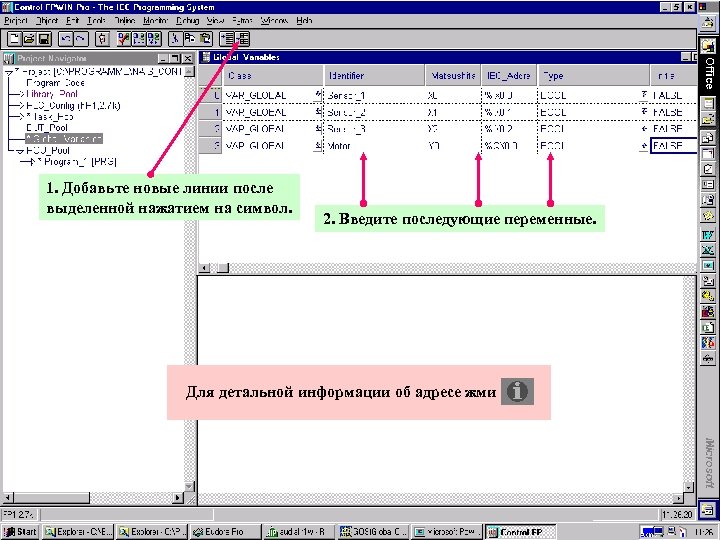Click the IEC_Addr column header

coord(509,75)
